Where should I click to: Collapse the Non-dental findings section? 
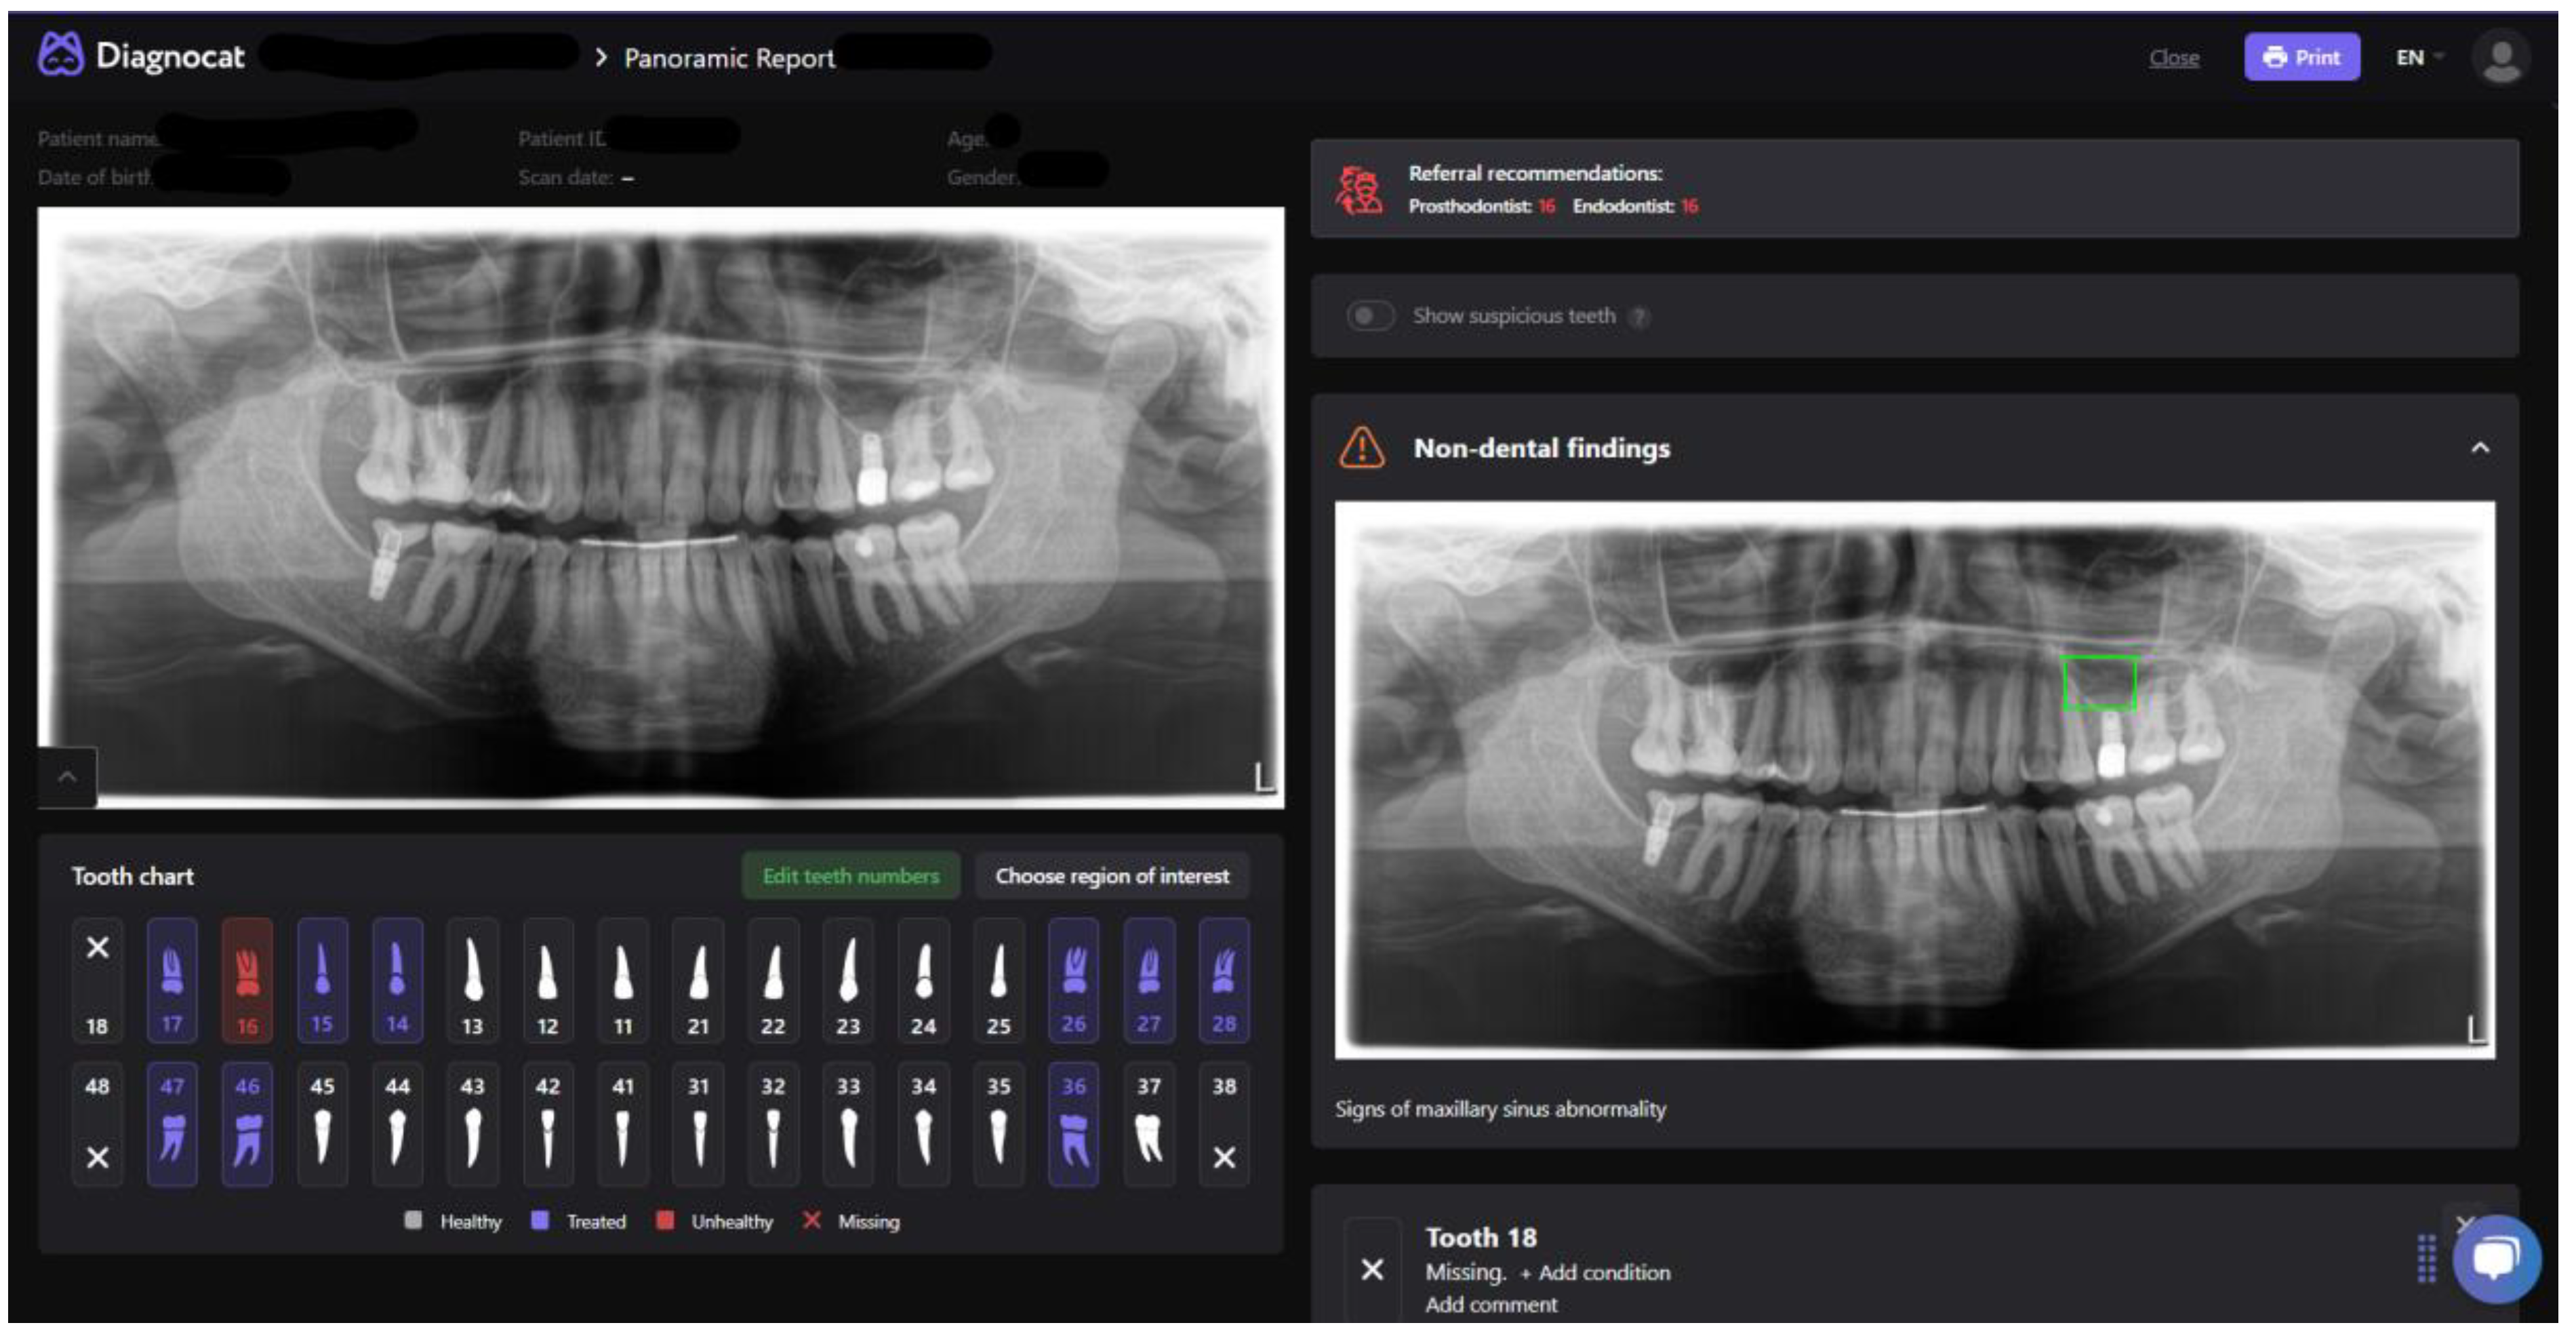click(x=2479, y=448)
